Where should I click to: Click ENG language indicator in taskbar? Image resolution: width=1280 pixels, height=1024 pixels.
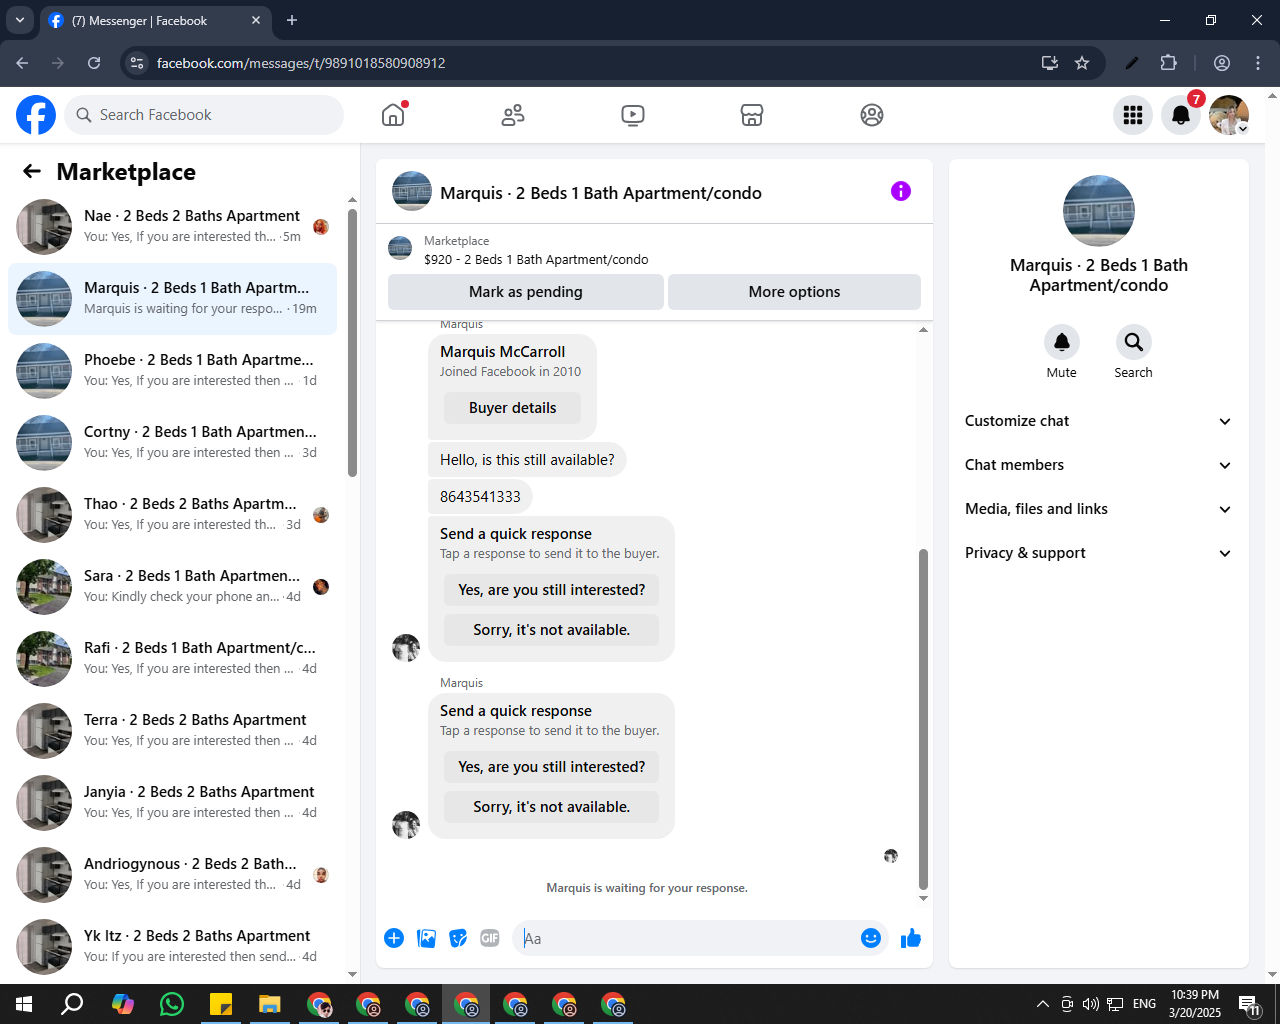(1145, 1004)
